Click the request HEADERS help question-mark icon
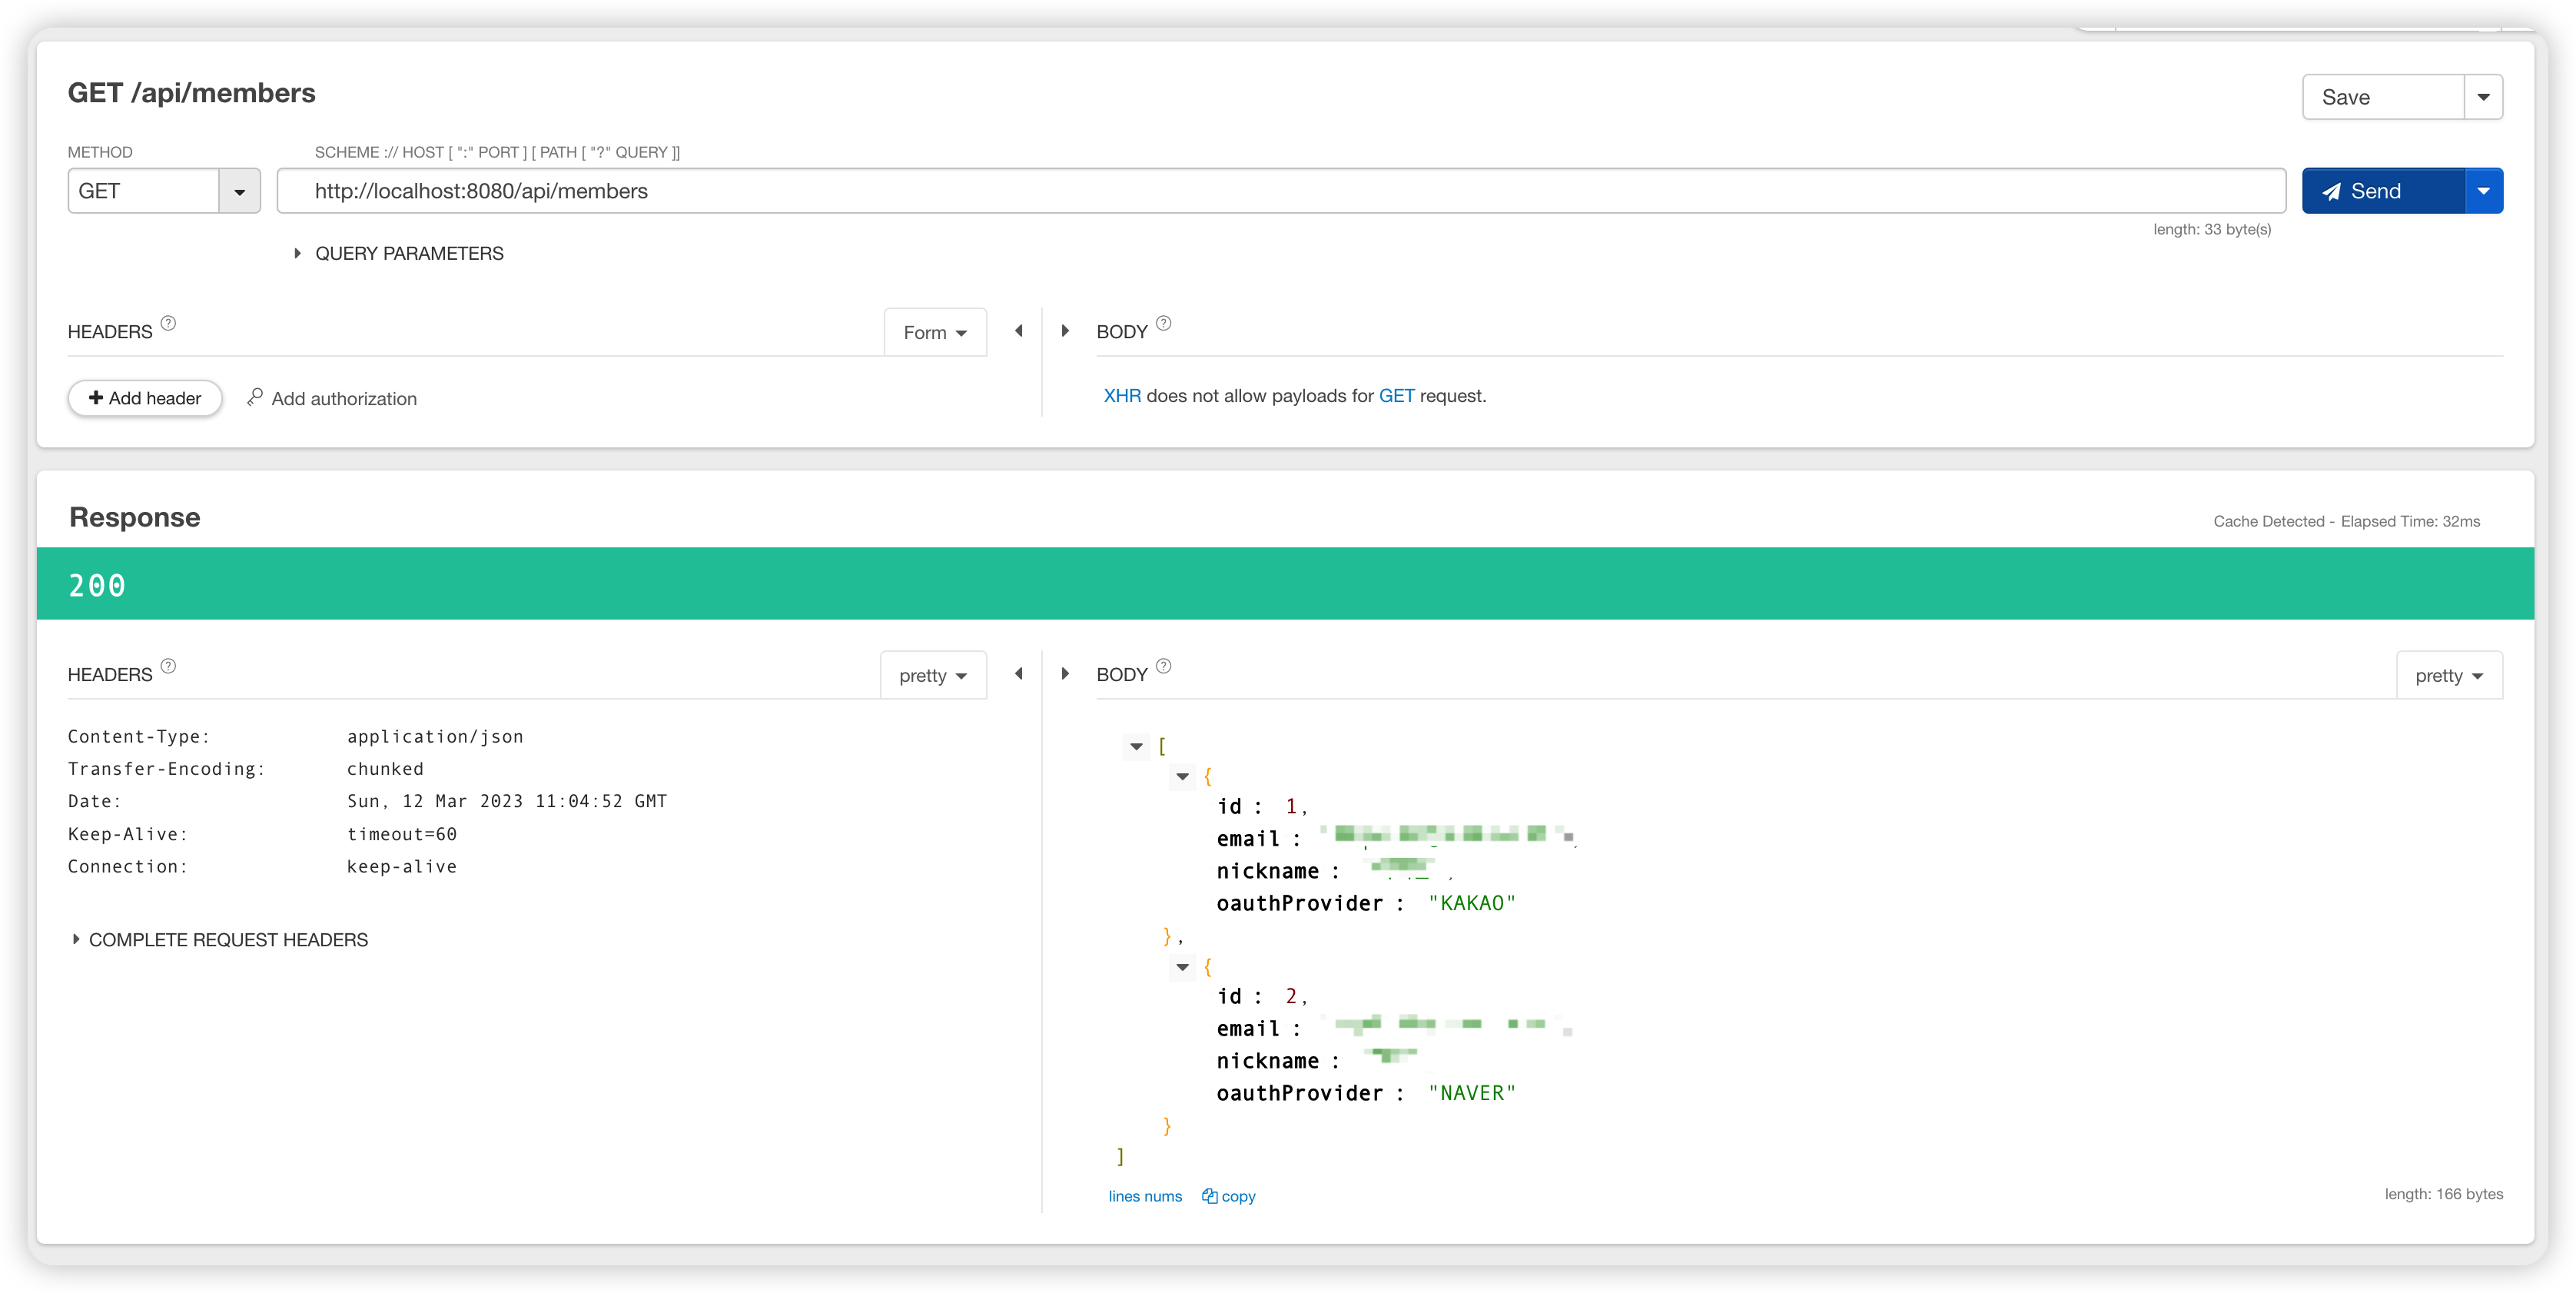The image size is (2576, 1293). pyautogui.click(x=168, y=323)
